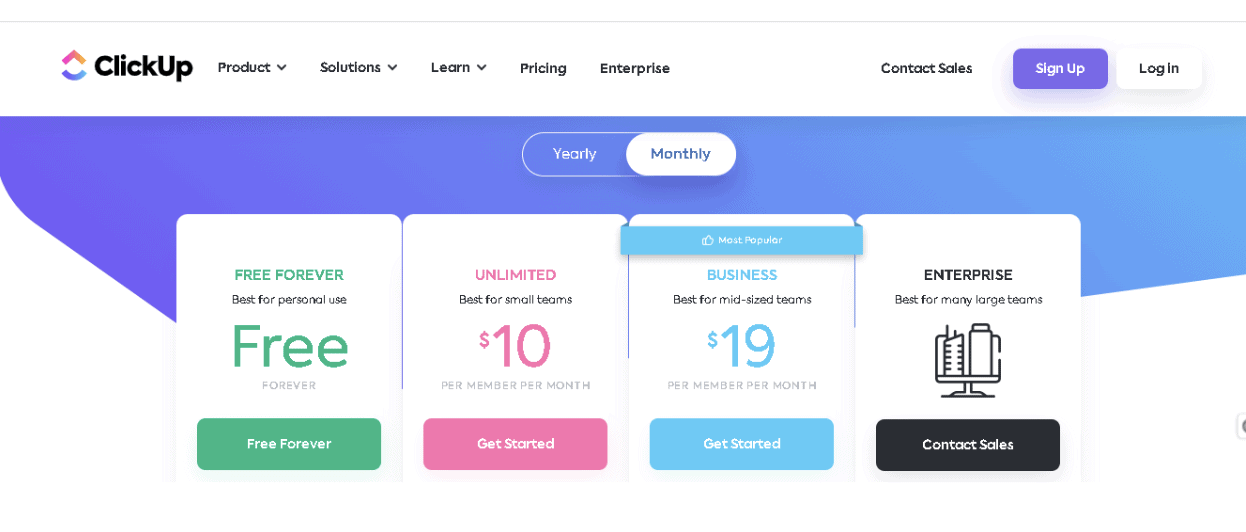Click the ClickUp wordmark text
Viewport: 1246px width, 532px height.
[143, 67]
